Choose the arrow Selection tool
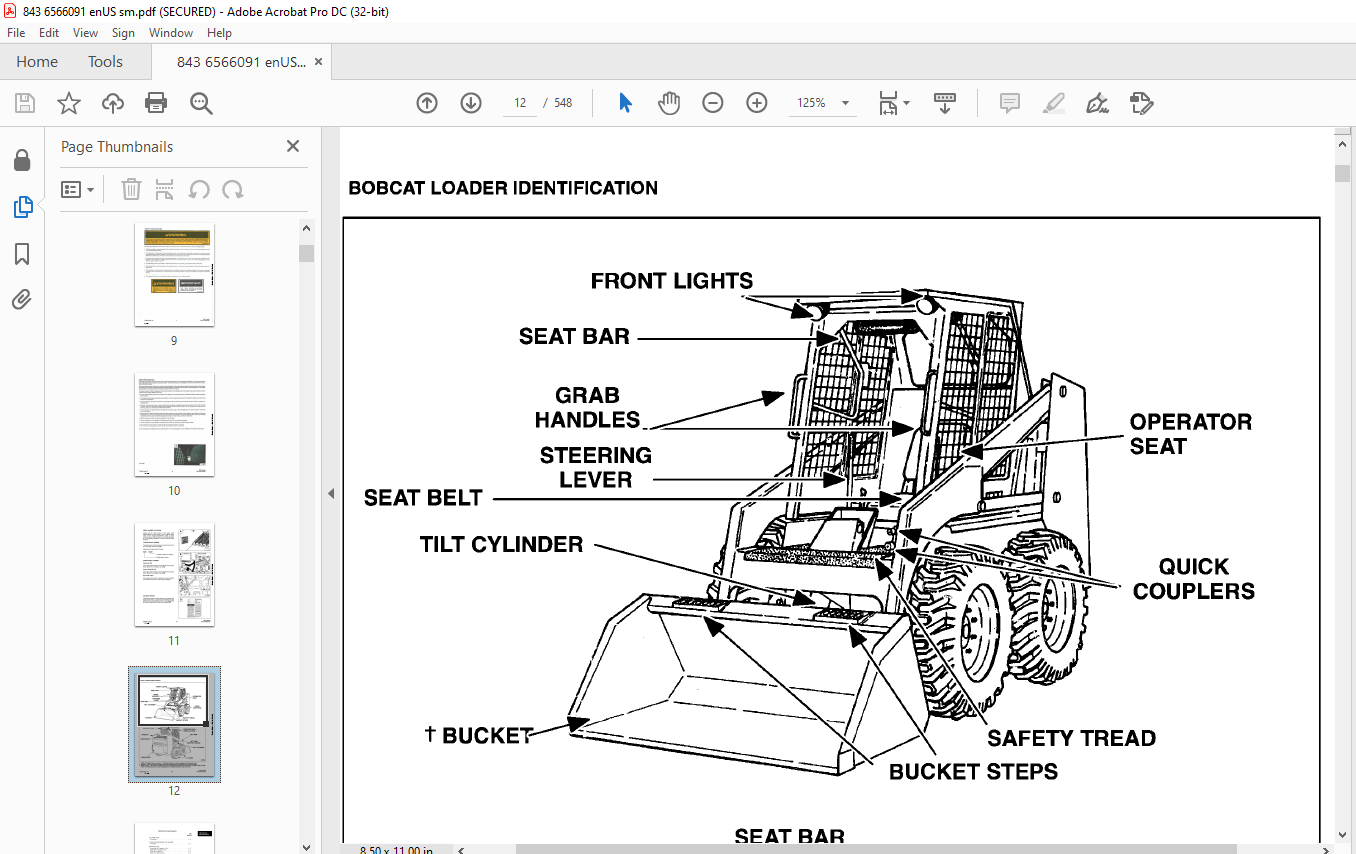Image resolution: width=1356 pixels, height=854 pixels. (625, 103)
